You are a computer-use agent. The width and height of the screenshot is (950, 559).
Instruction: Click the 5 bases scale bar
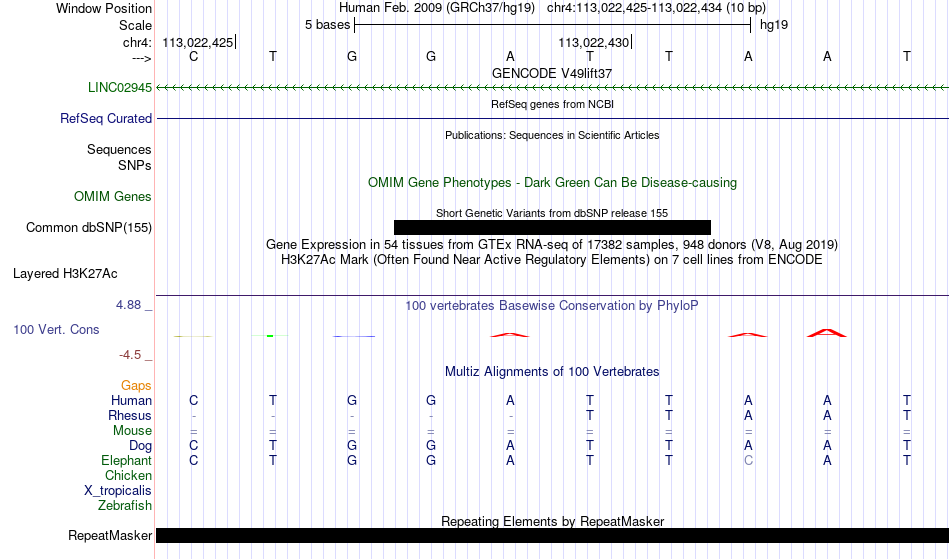(x=552, y=25)
